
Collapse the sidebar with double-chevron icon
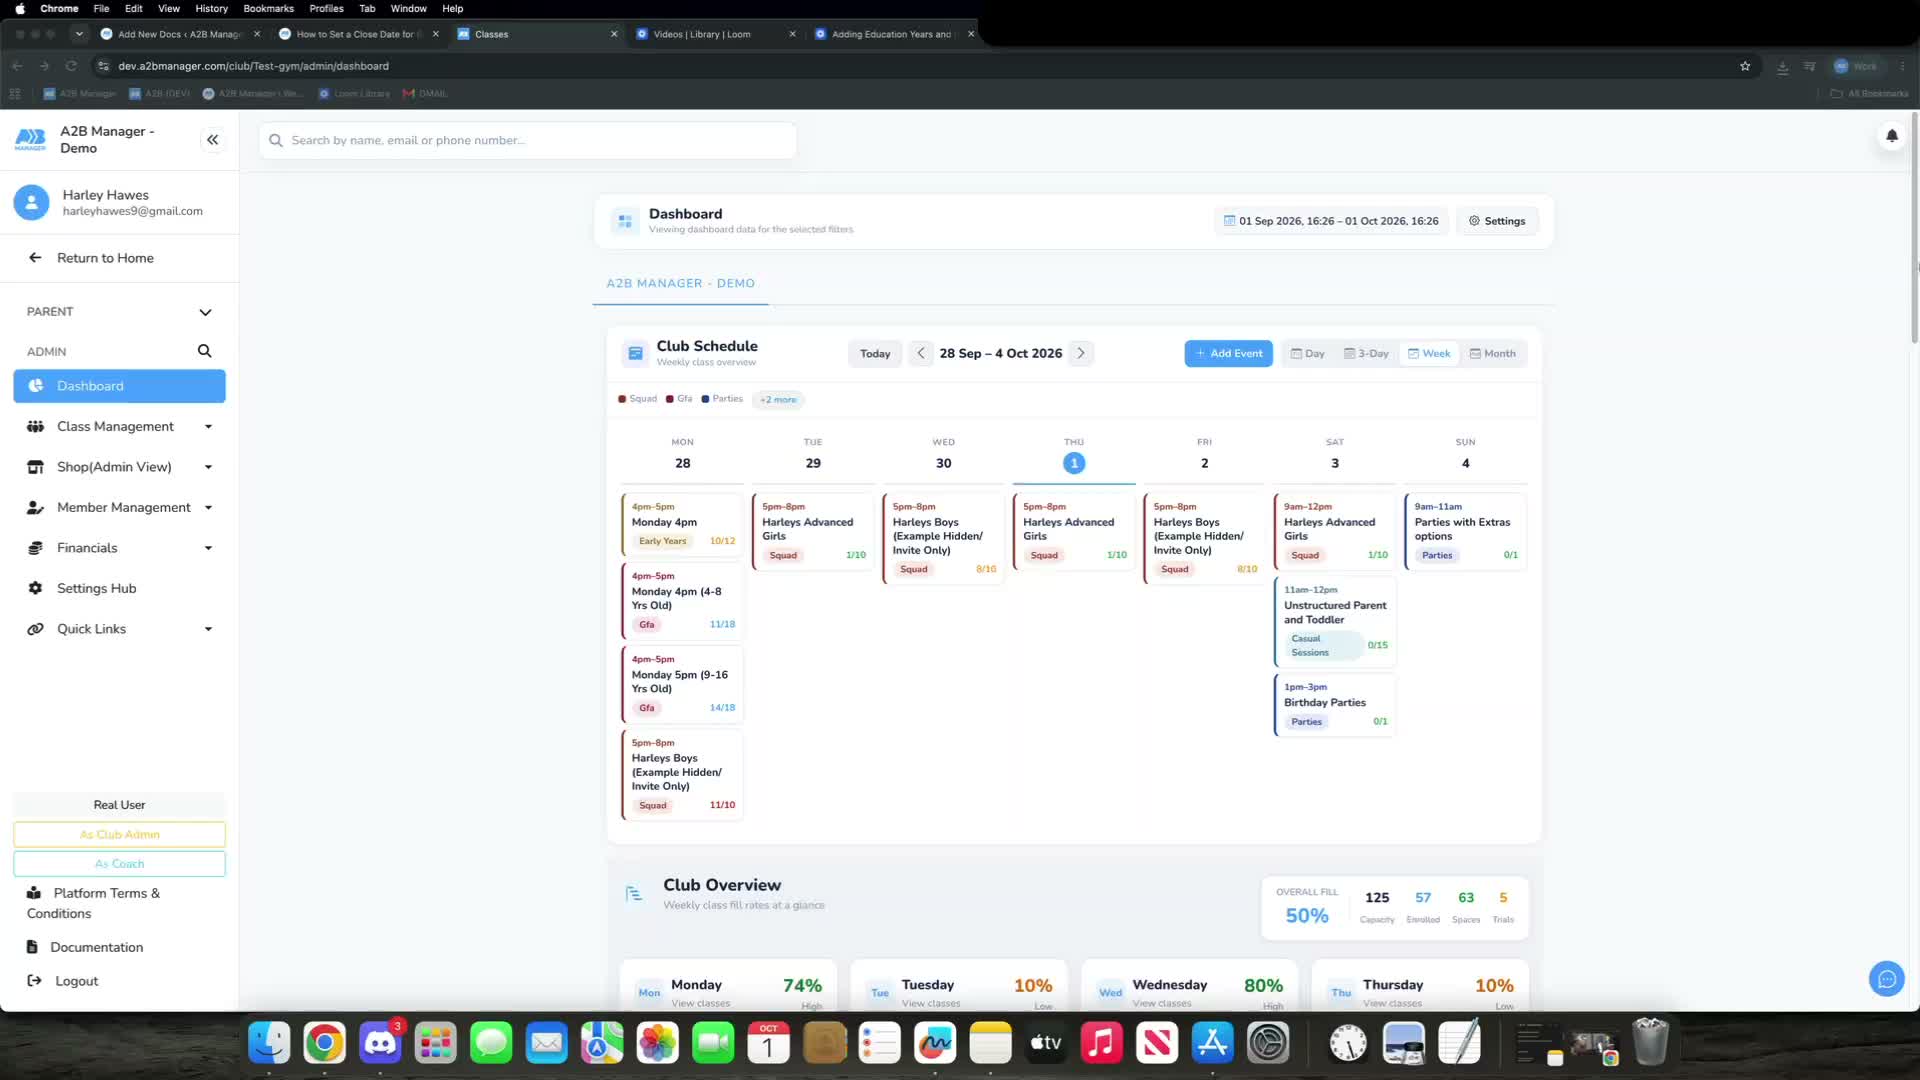pos(212,140)
